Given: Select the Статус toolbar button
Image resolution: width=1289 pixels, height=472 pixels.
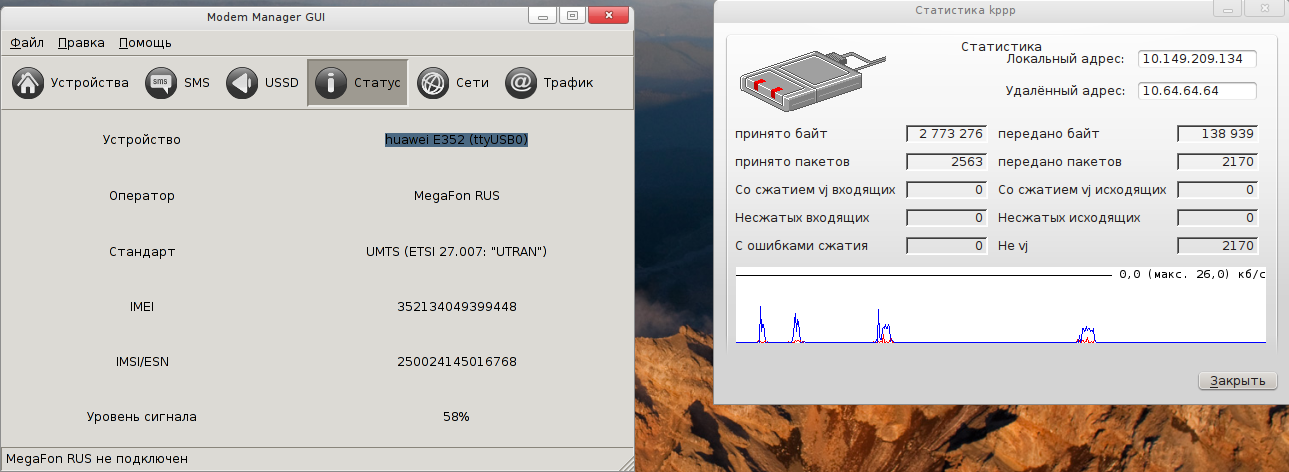Looking at the screenshot, I should [x=357, y=82].
